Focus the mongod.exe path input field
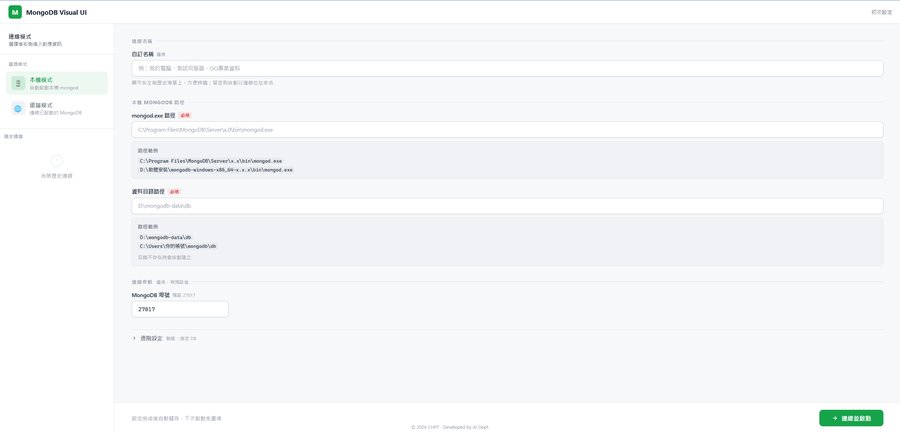 click(507, 130)
